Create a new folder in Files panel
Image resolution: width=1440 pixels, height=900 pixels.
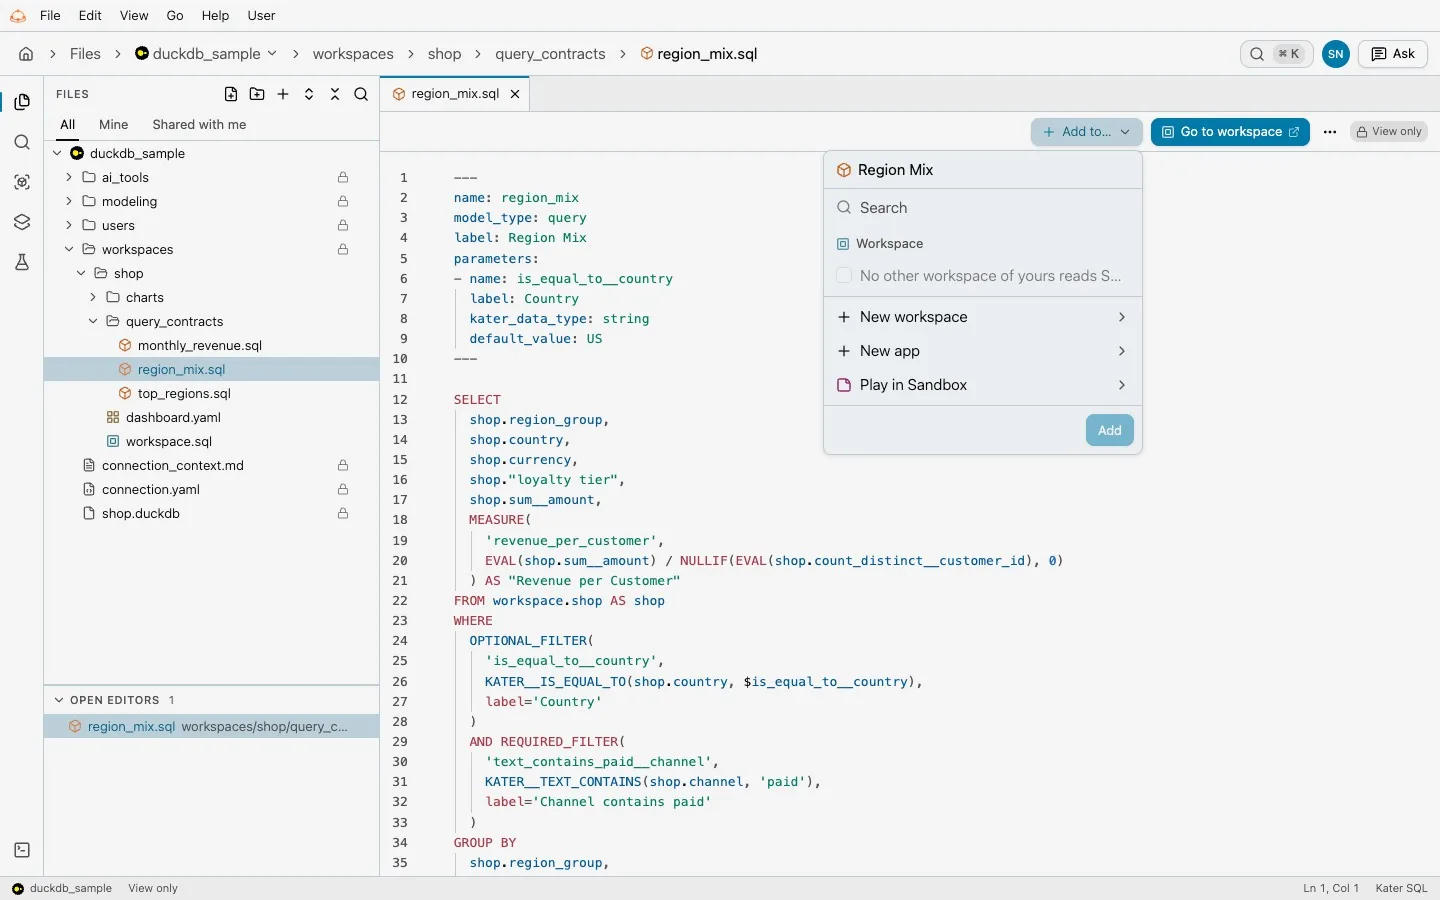pyautogui.click(x=257, y=94)
